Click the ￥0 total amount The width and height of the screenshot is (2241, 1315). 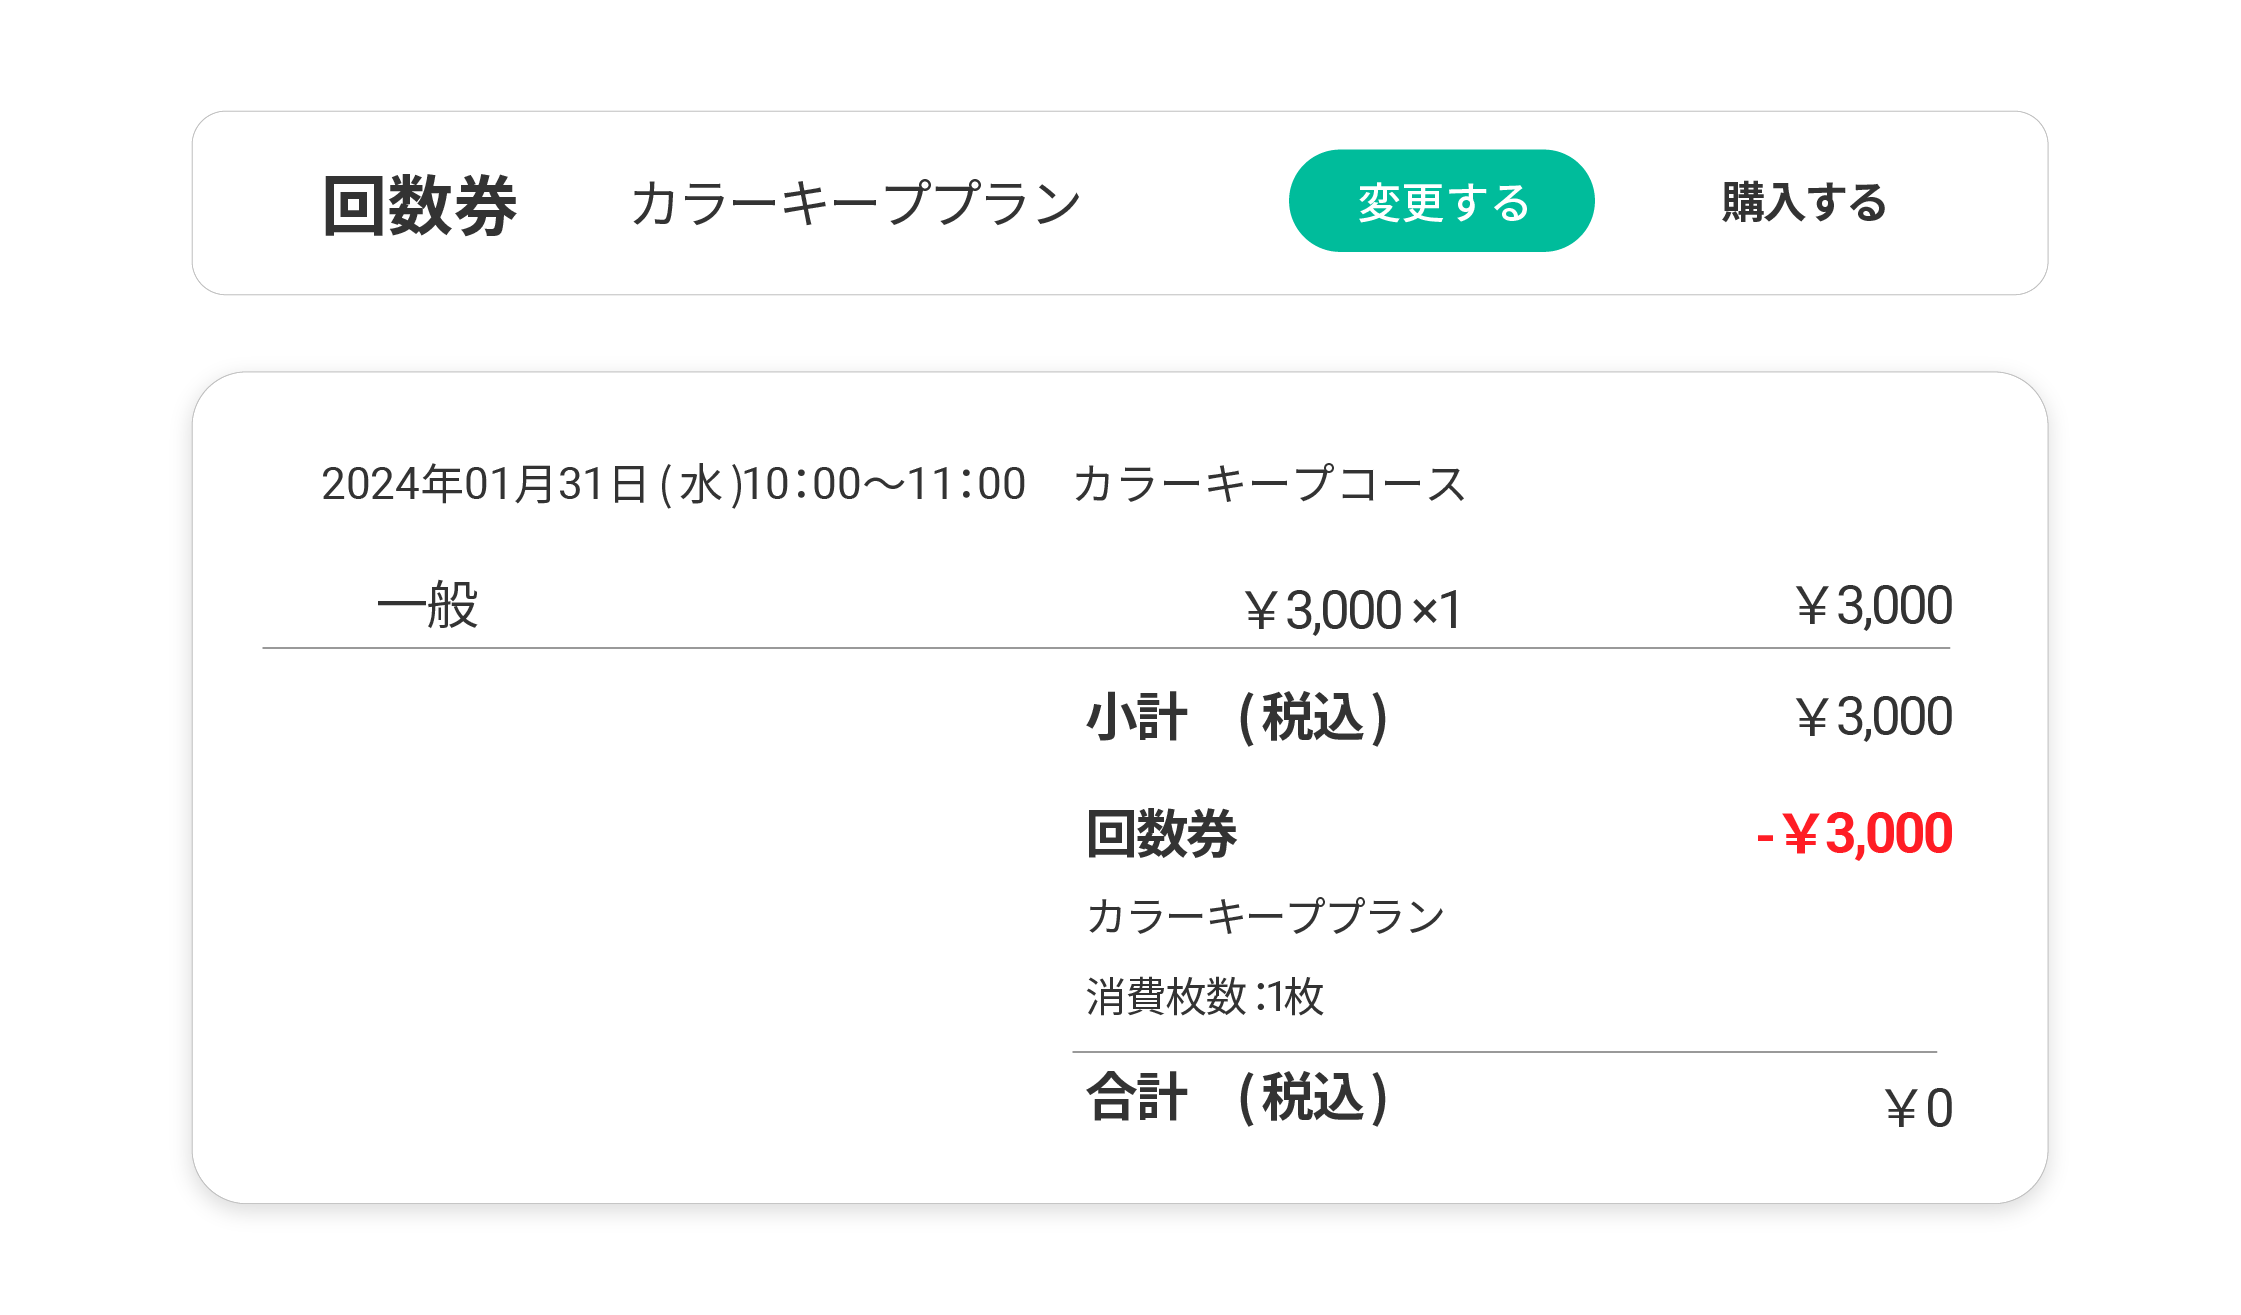1917,1108
